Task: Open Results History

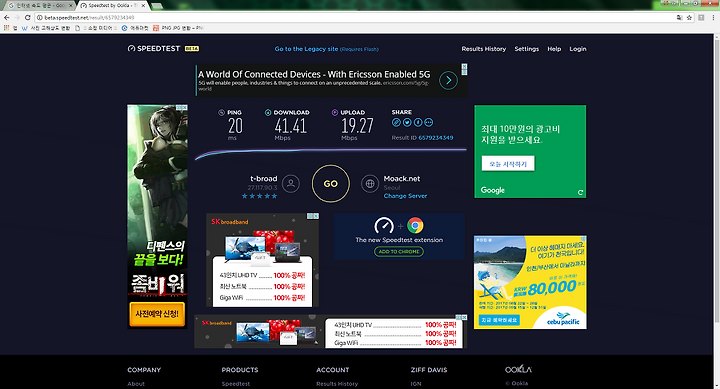Action: coord(484,49)
